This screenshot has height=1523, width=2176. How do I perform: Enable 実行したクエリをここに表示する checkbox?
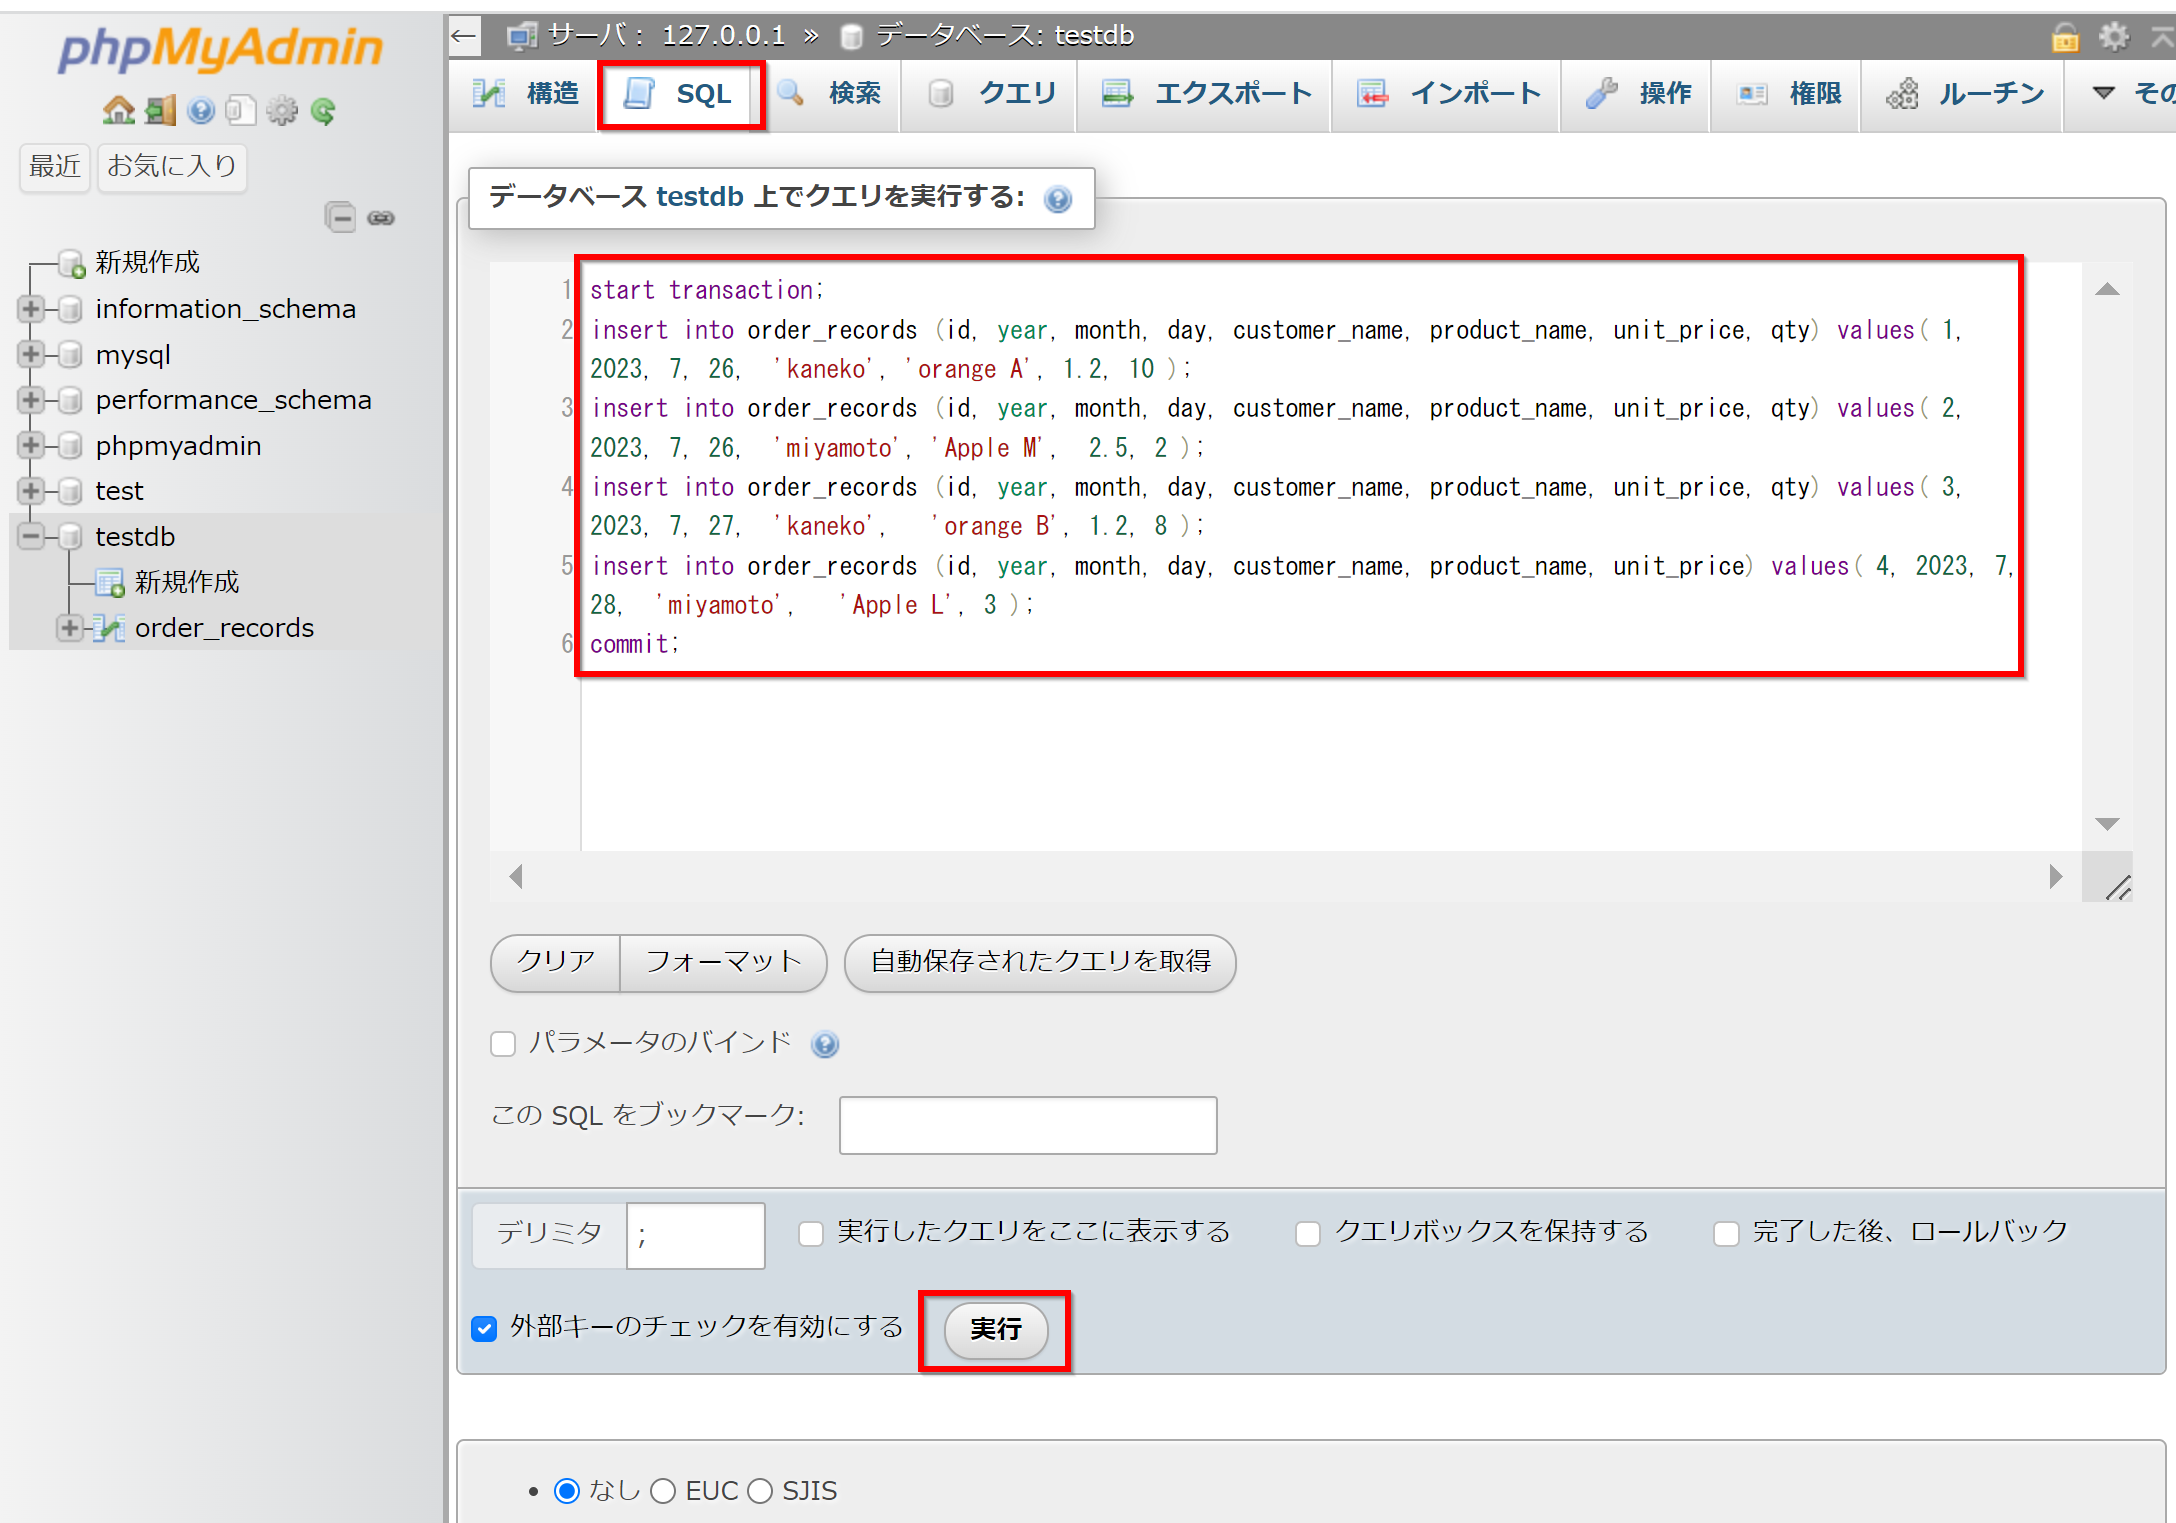811,1233
